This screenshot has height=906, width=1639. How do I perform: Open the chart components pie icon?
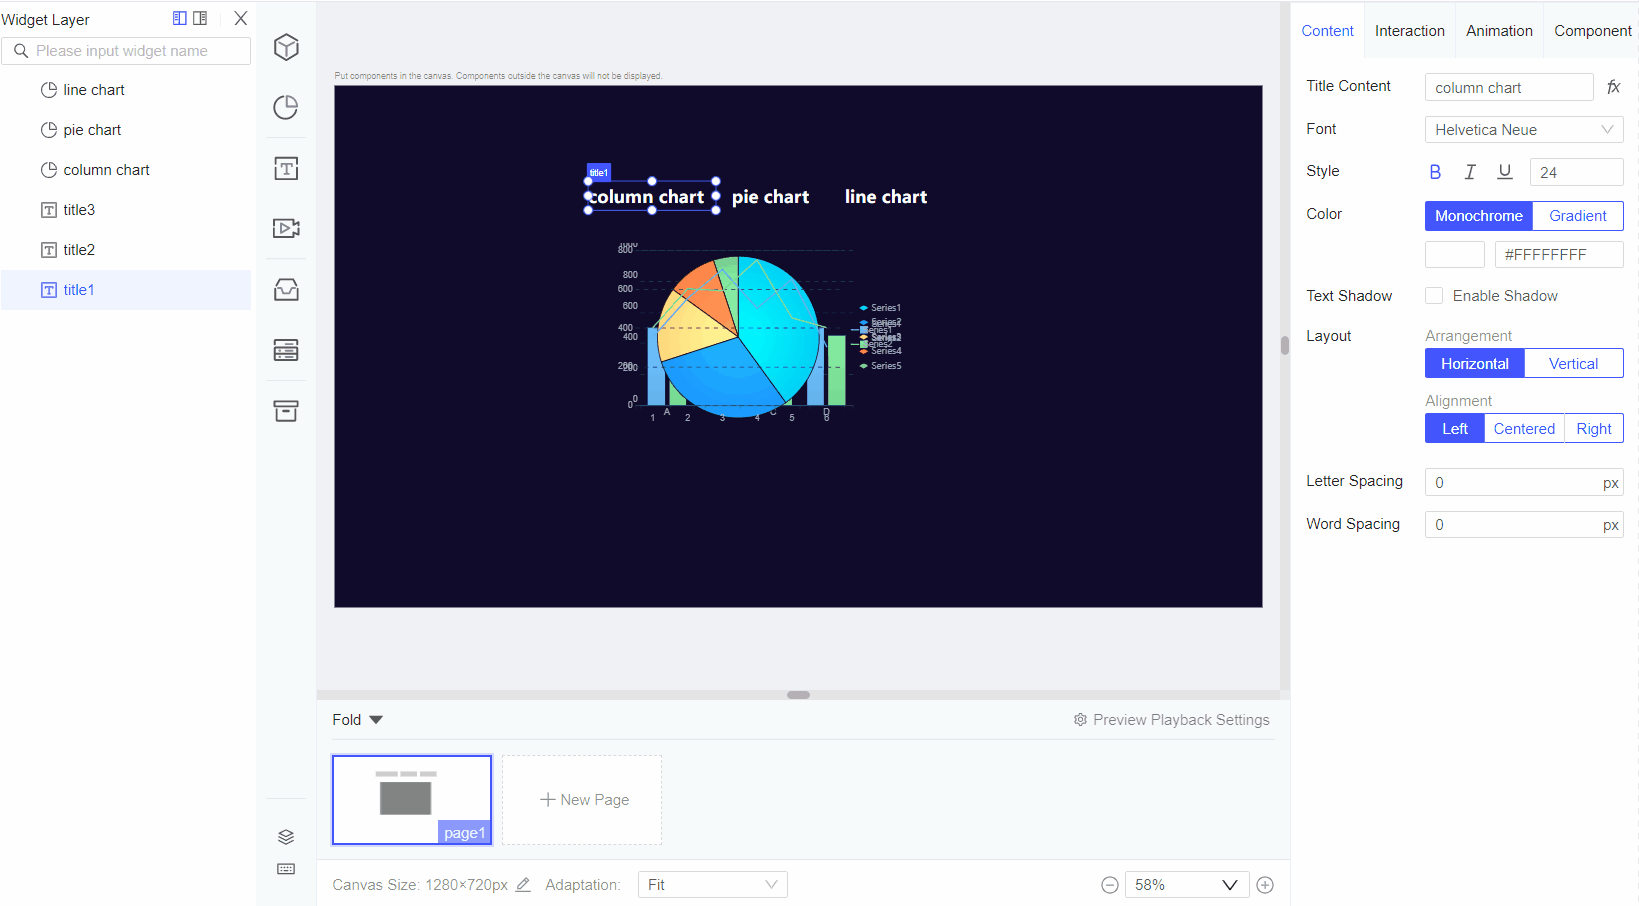pyautogui.click(x=286, y=107)
